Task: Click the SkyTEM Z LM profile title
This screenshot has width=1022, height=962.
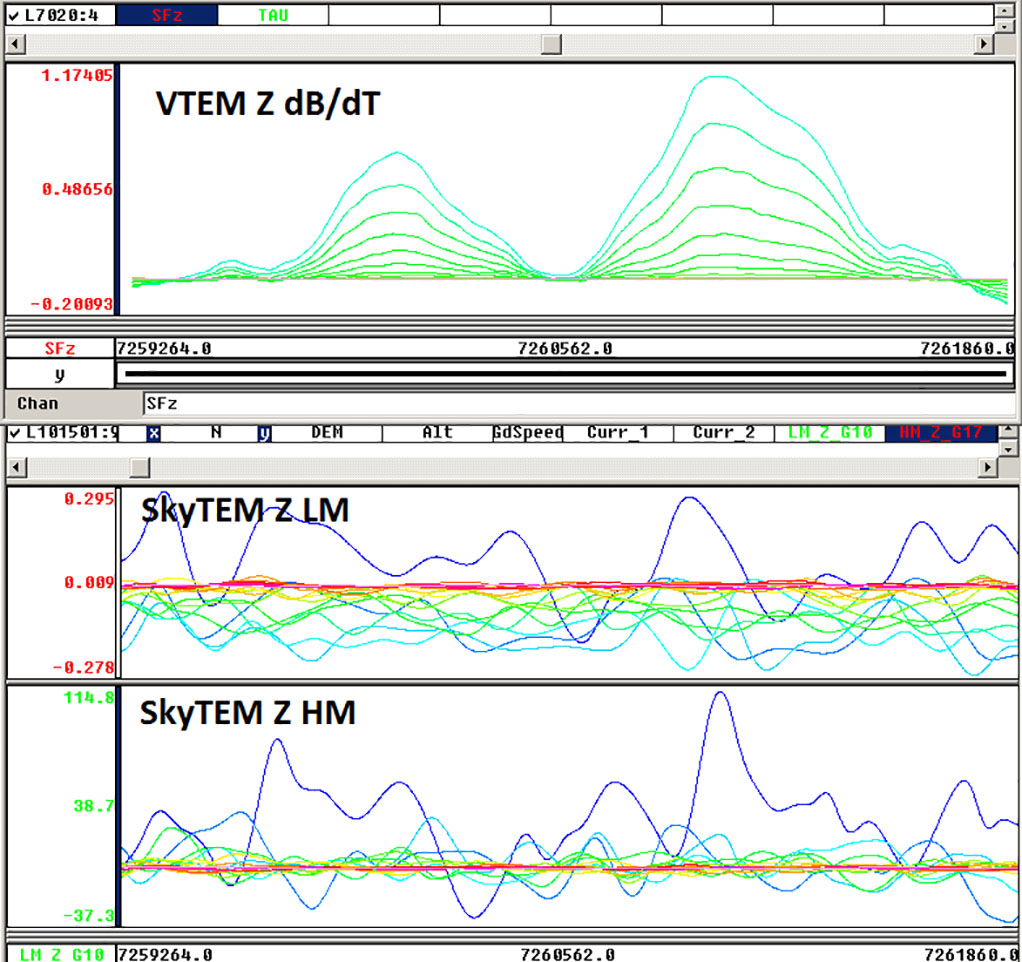Action: pos(245,510)
